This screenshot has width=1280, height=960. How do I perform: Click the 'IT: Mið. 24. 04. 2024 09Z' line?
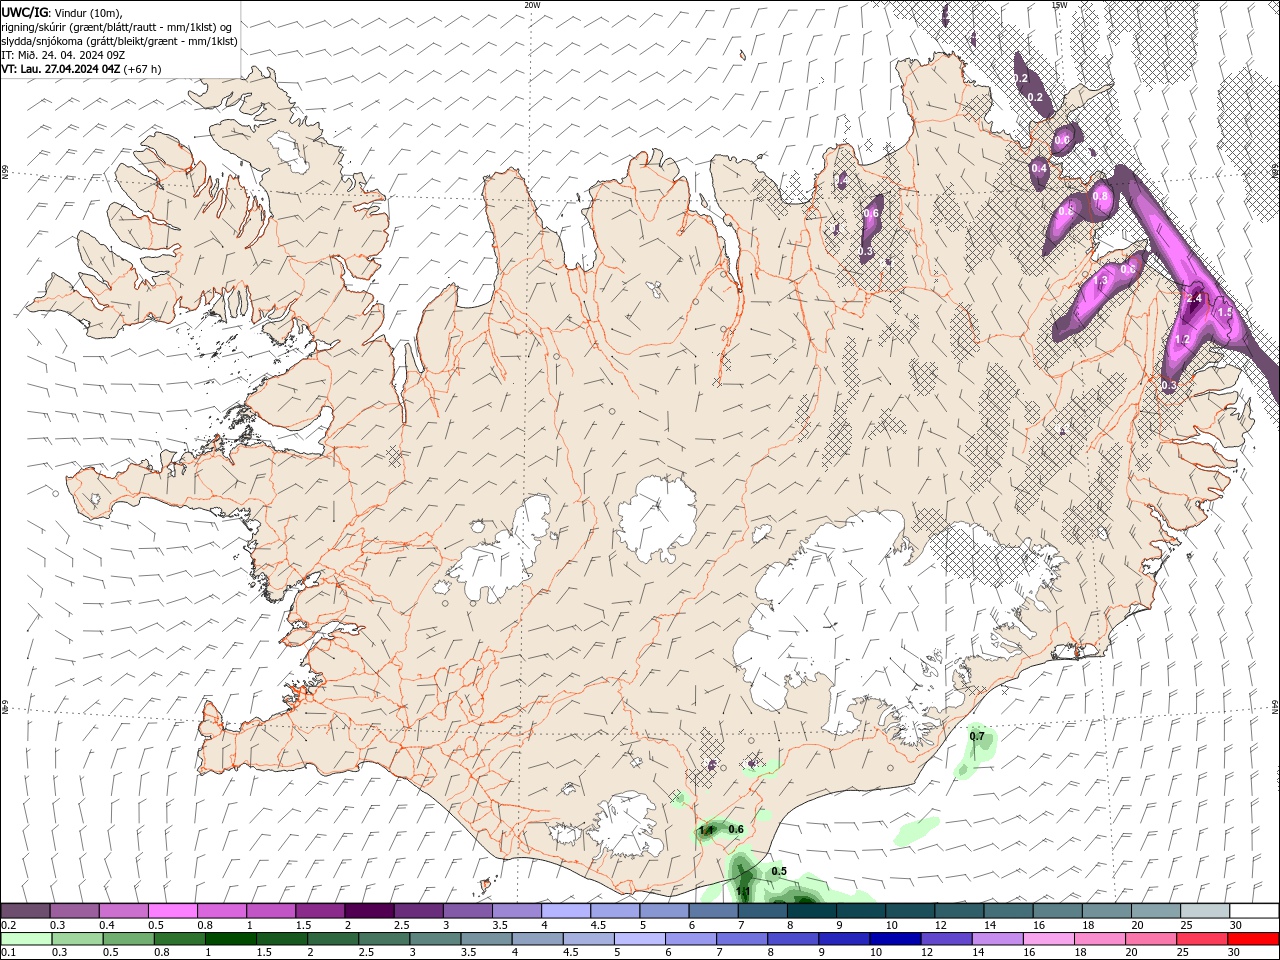63,55
